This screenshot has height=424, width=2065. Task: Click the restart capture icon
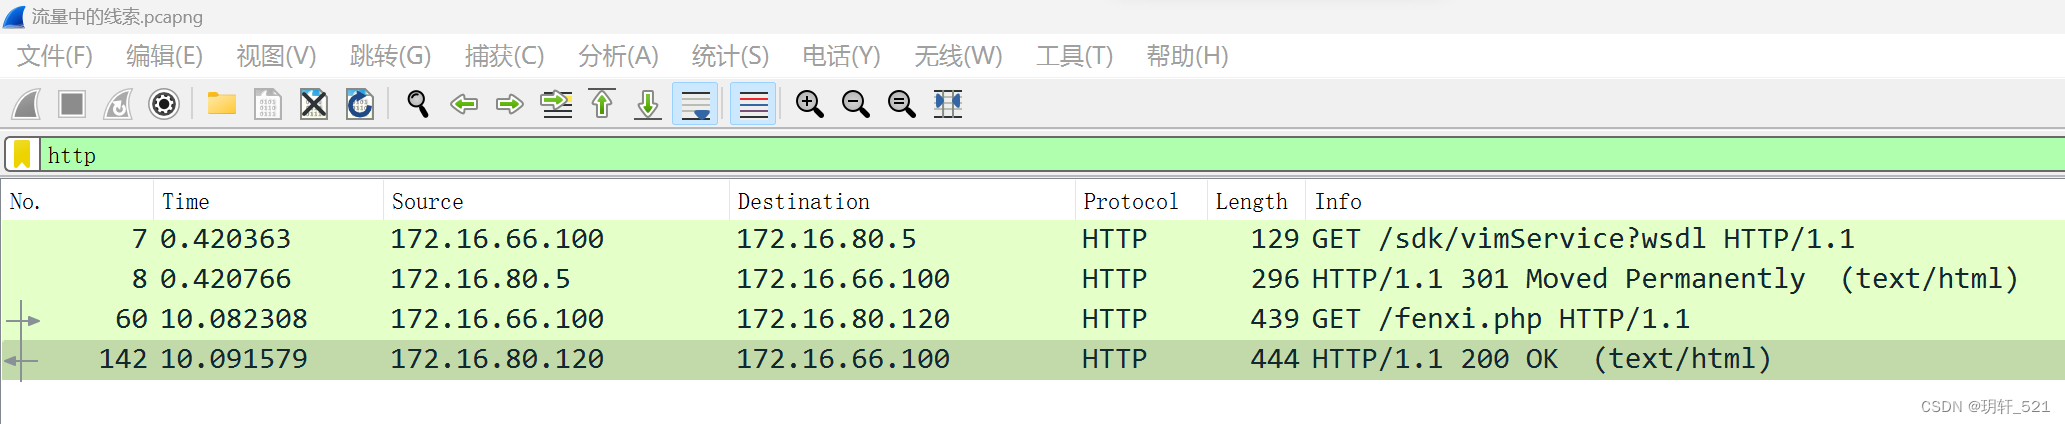coord(118,104)
